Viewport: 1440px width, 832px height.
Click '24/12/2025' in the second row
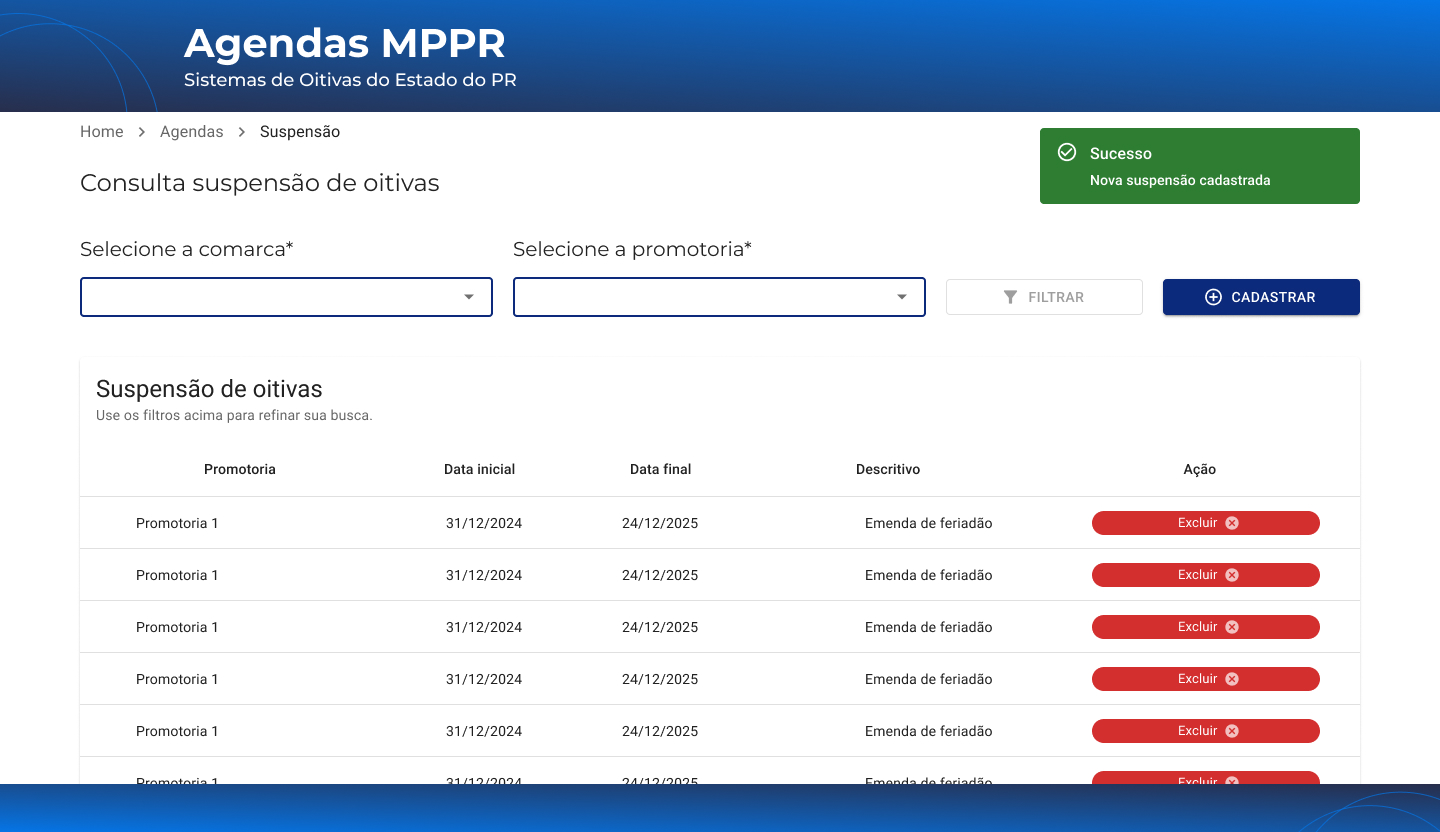(x=660, y=575)
